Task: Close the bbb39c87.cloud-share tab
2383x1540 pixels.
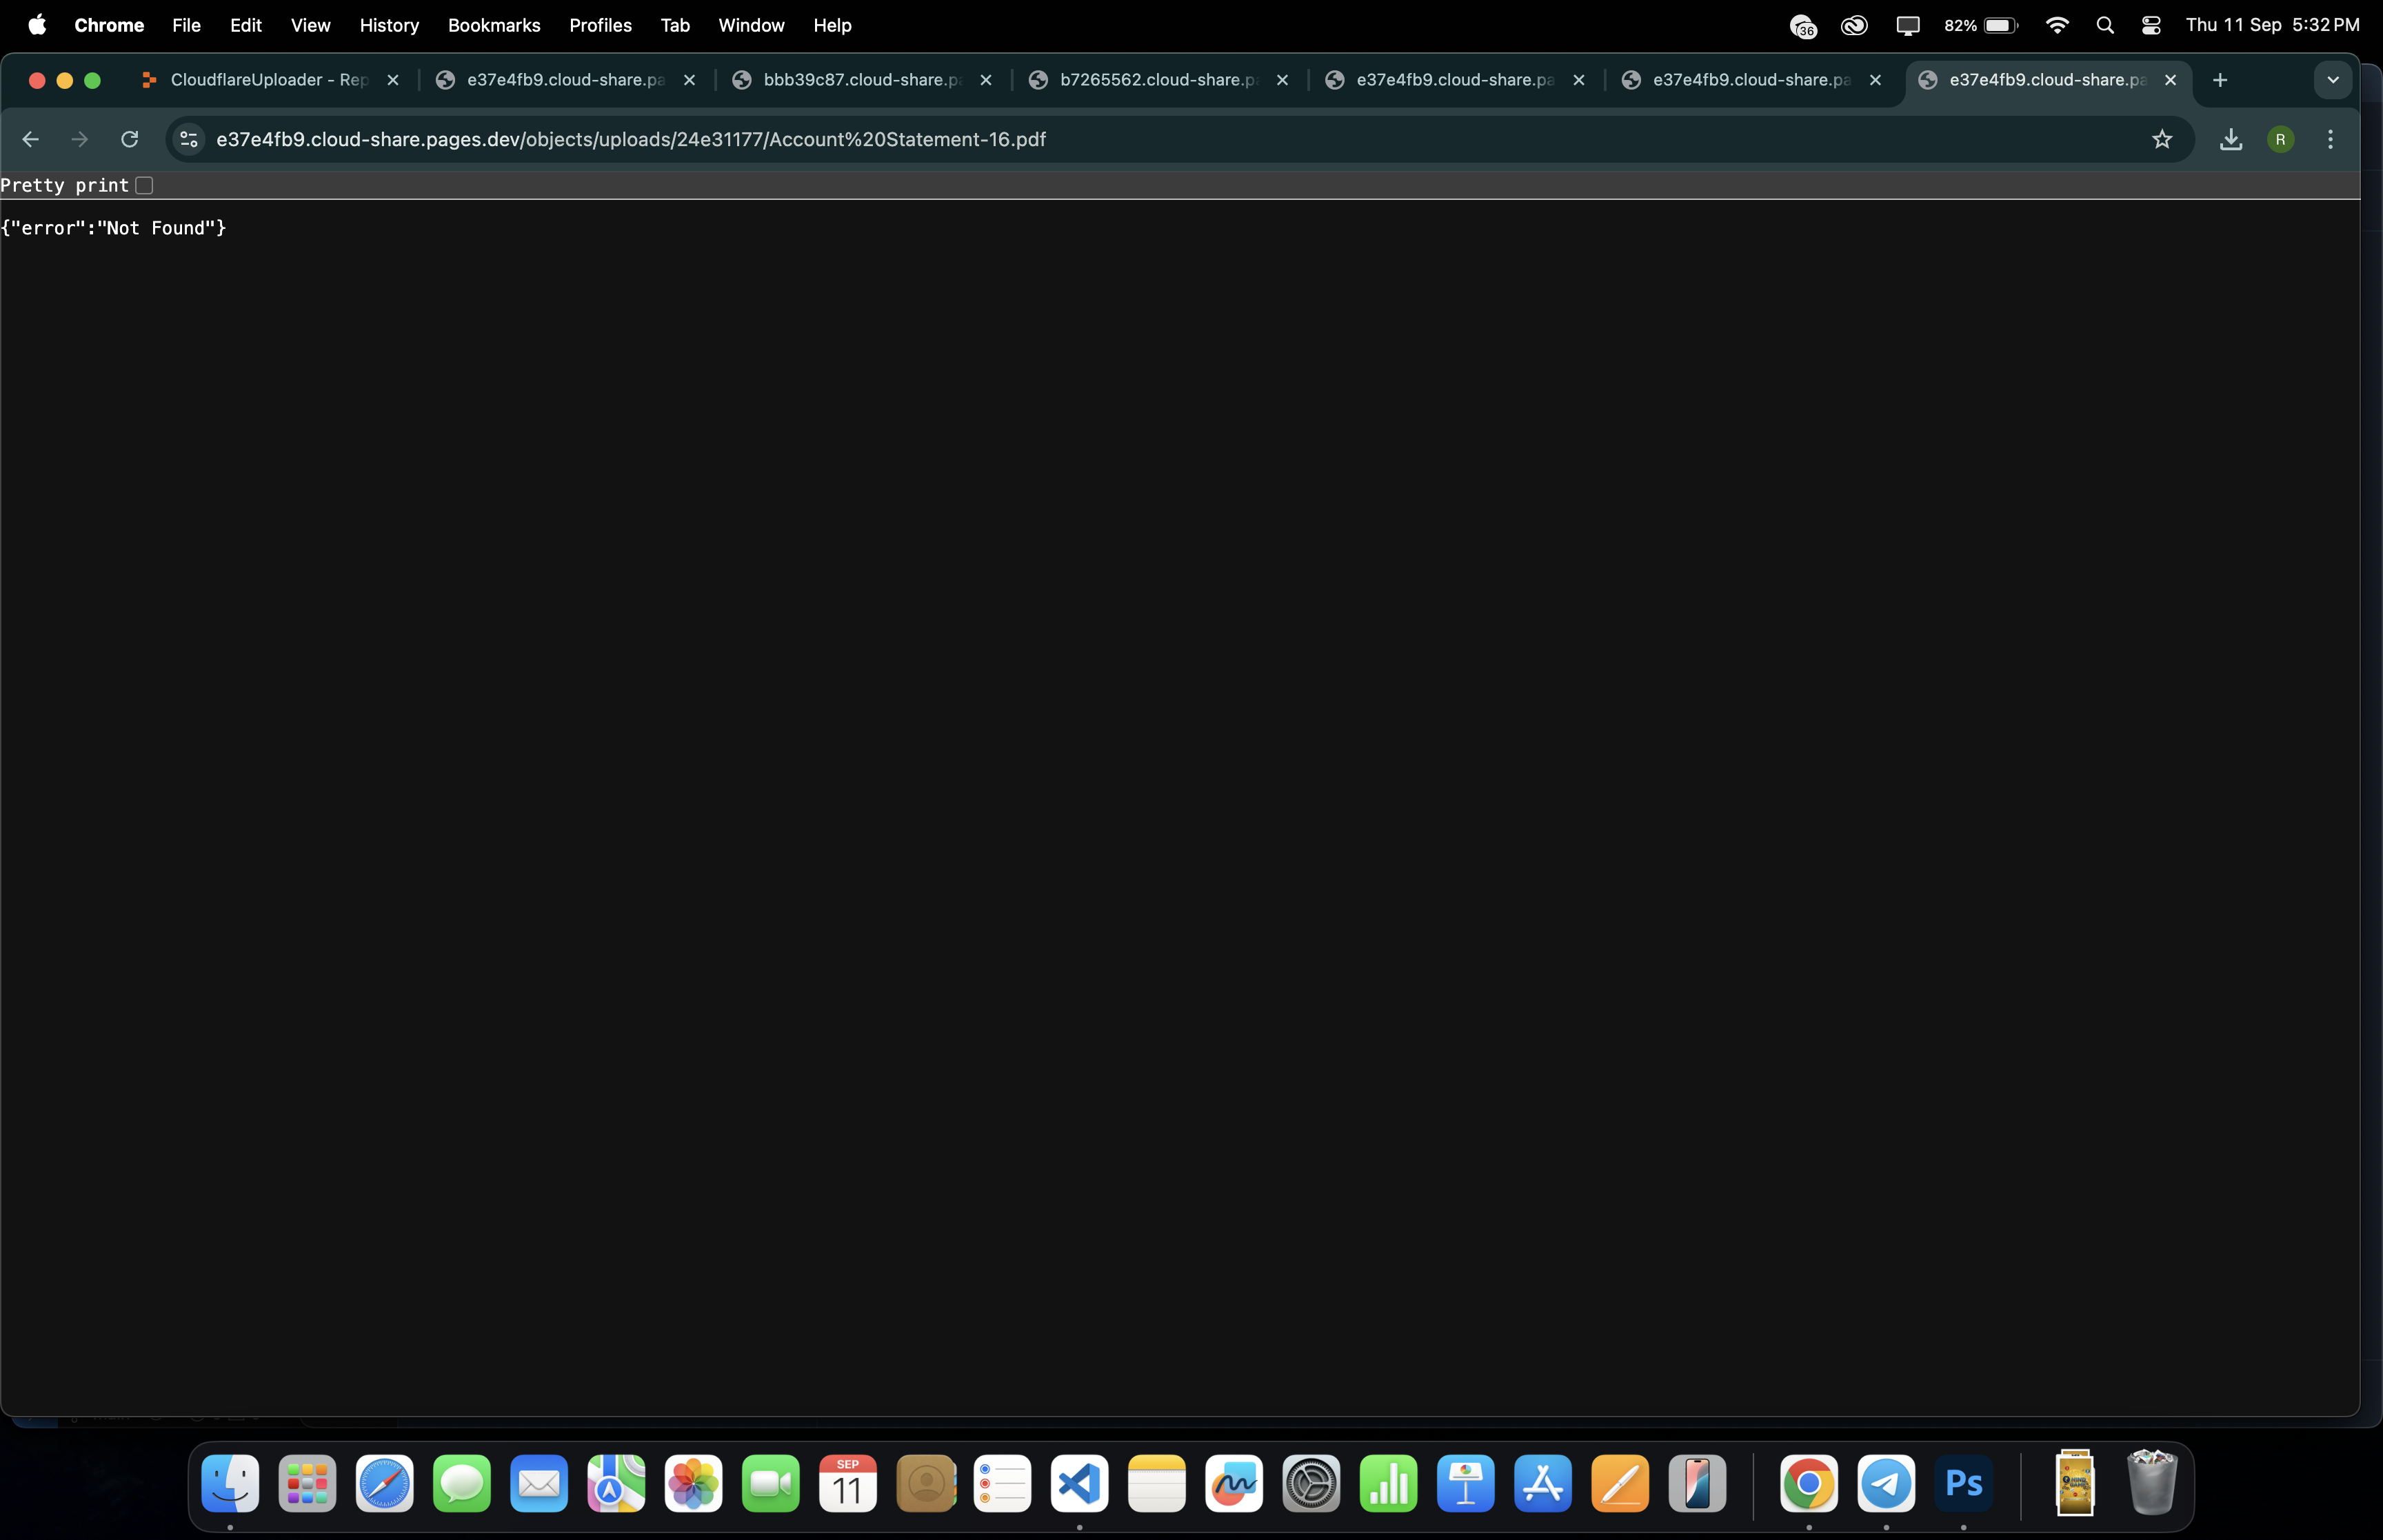Action: click(986, 80)
